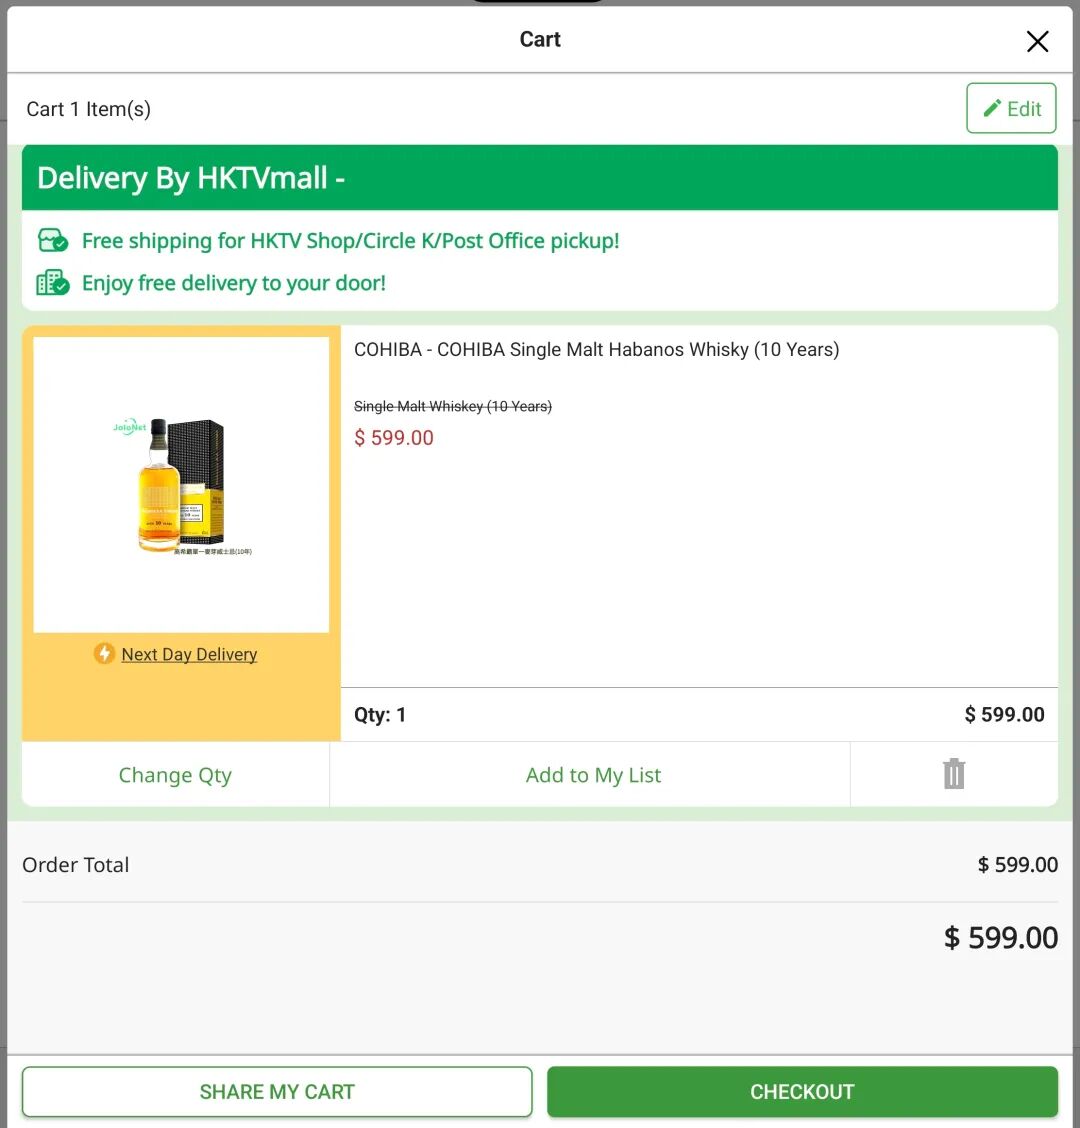Choose Add to My List
This screenshot has height=1128, width=1080.
click(593, 775)
